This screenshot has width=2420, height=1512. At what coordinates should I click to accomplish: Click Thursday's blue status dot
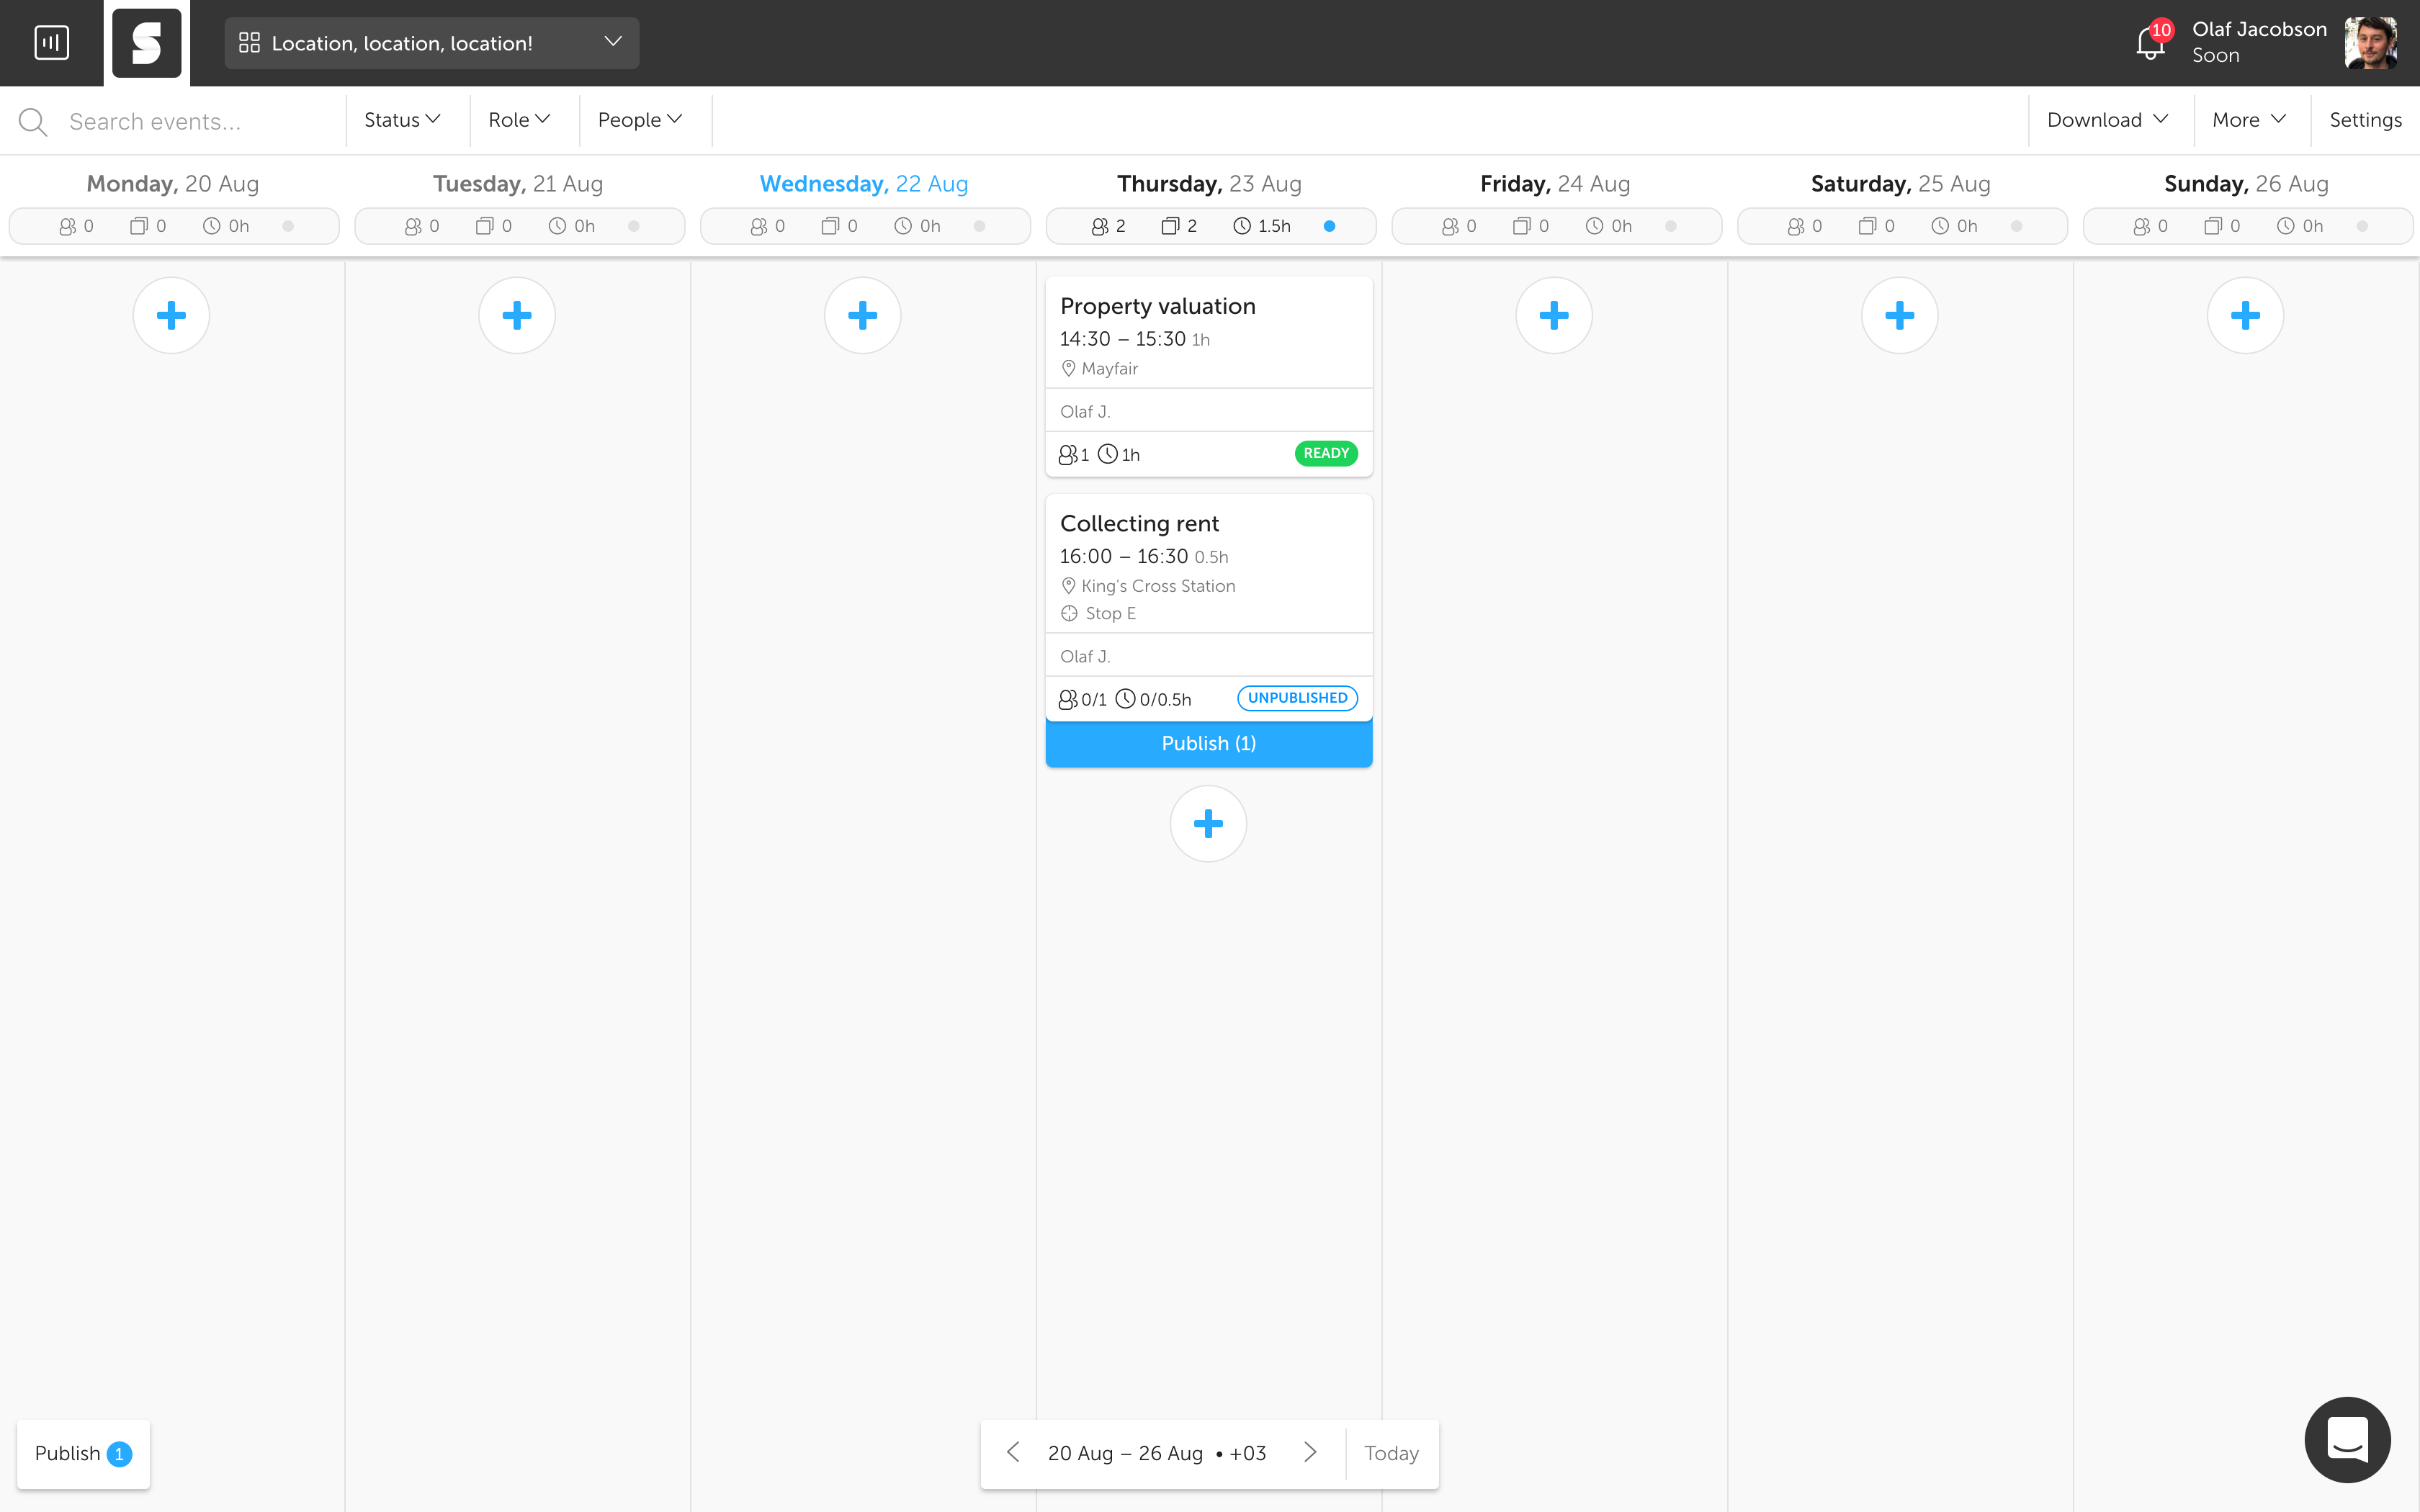tap(1329, 226)
